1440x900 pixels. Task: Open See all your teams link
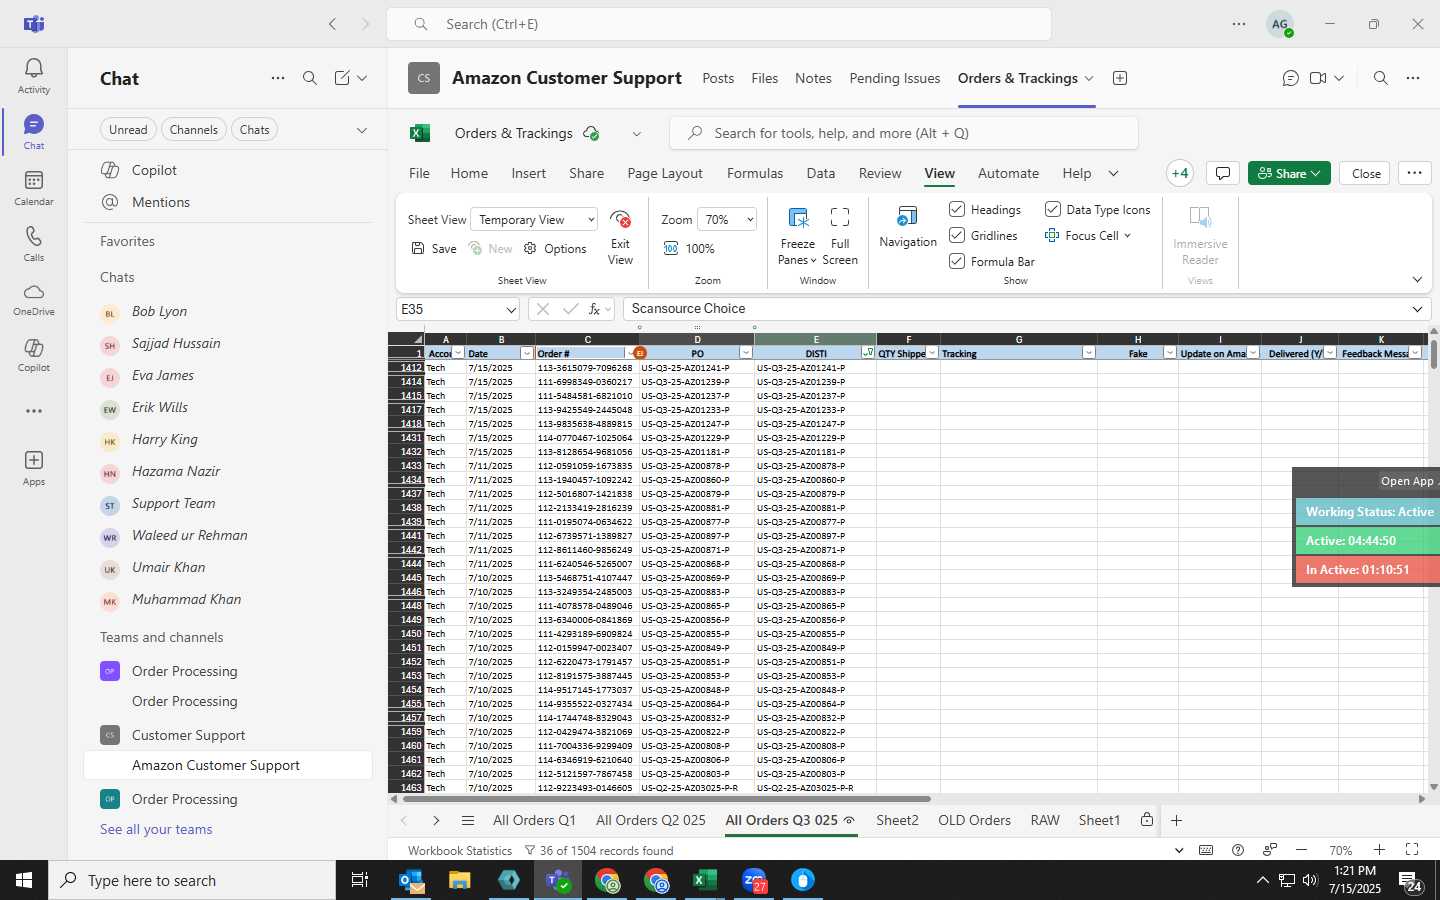156,829
